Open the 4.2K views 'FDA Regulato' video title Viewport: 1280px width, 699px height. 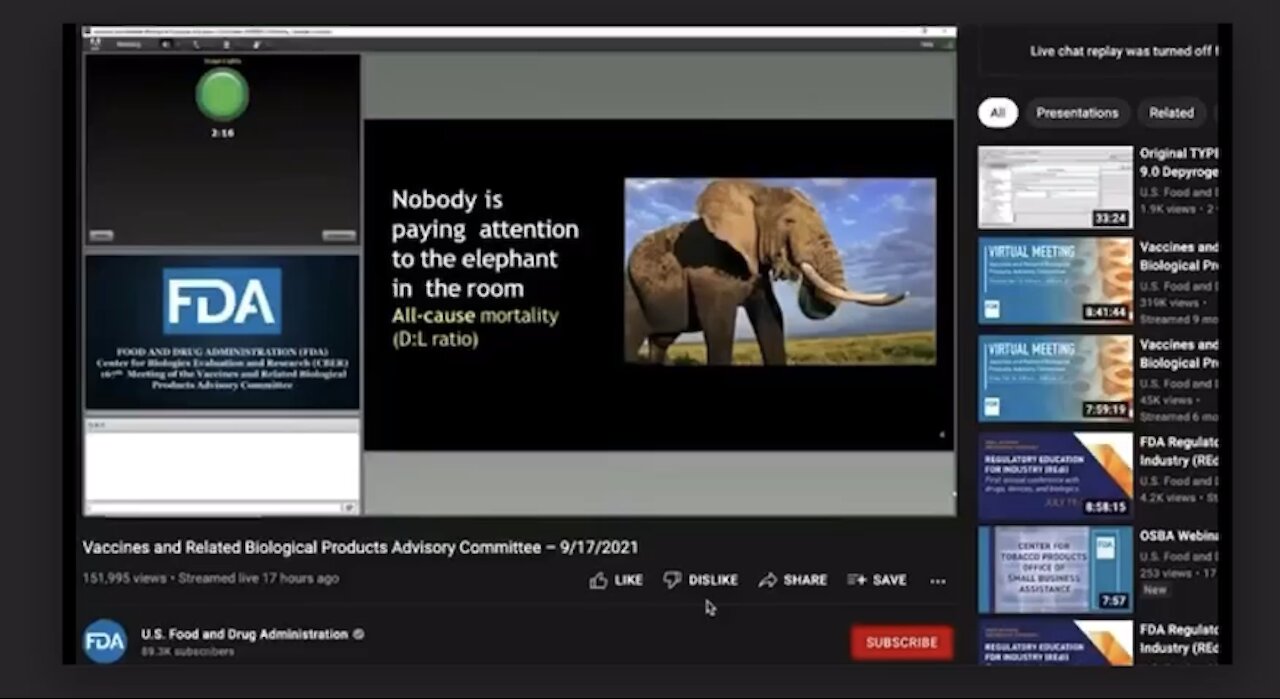coord(1178,451)
